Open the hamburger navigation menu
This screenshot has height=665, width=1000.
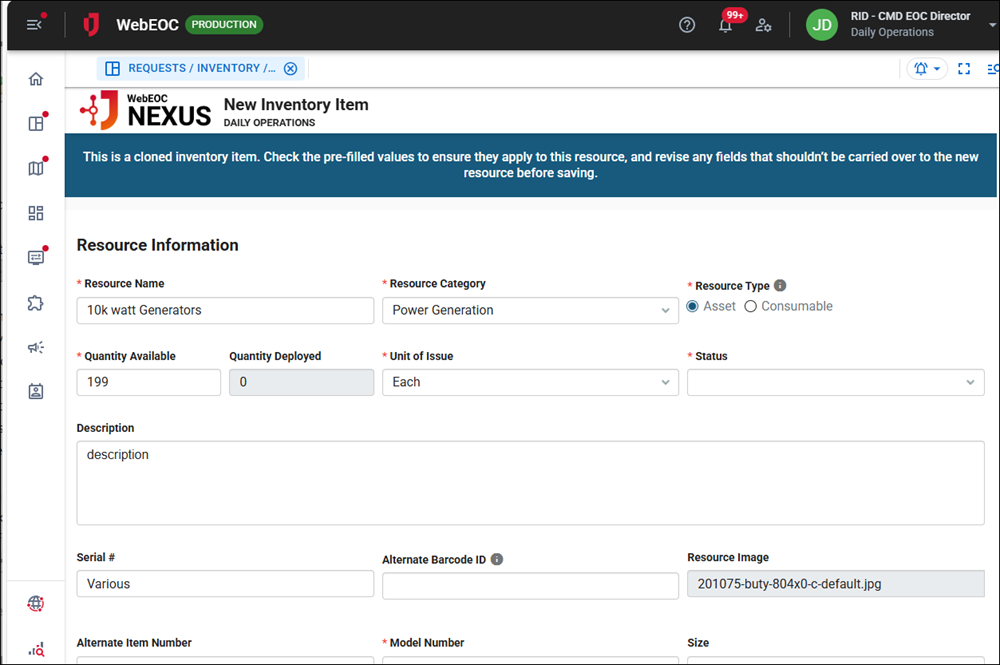(34, 25)
